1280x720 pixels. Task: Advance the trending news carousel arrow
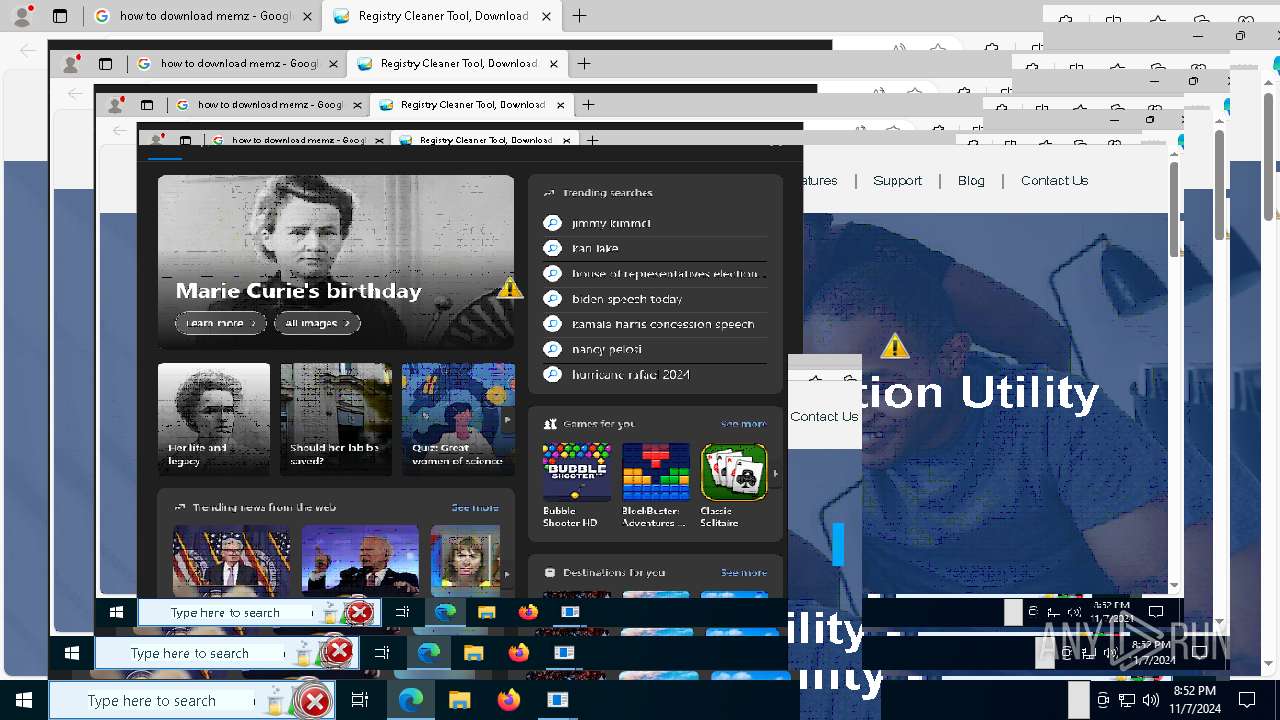point(507,575)
